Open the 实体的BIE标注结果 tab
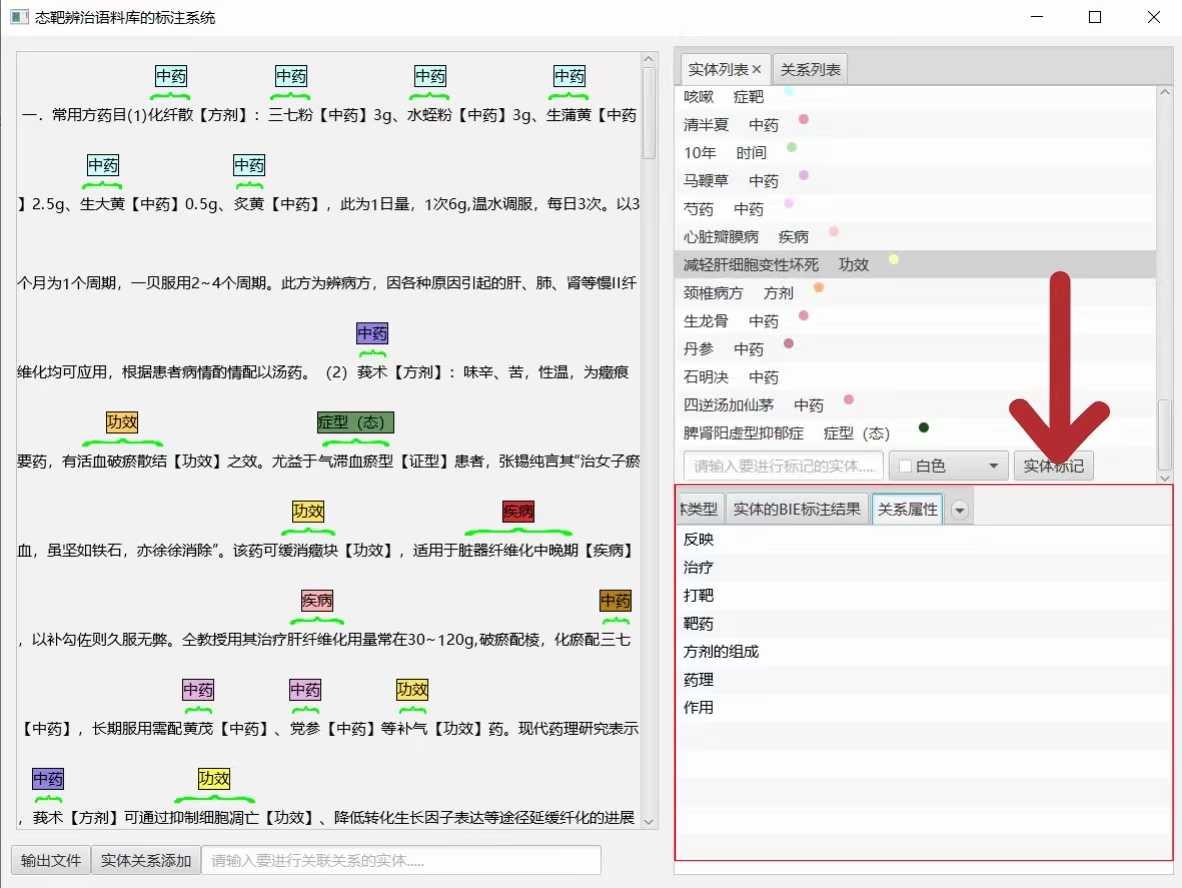 tap(796, 509)
